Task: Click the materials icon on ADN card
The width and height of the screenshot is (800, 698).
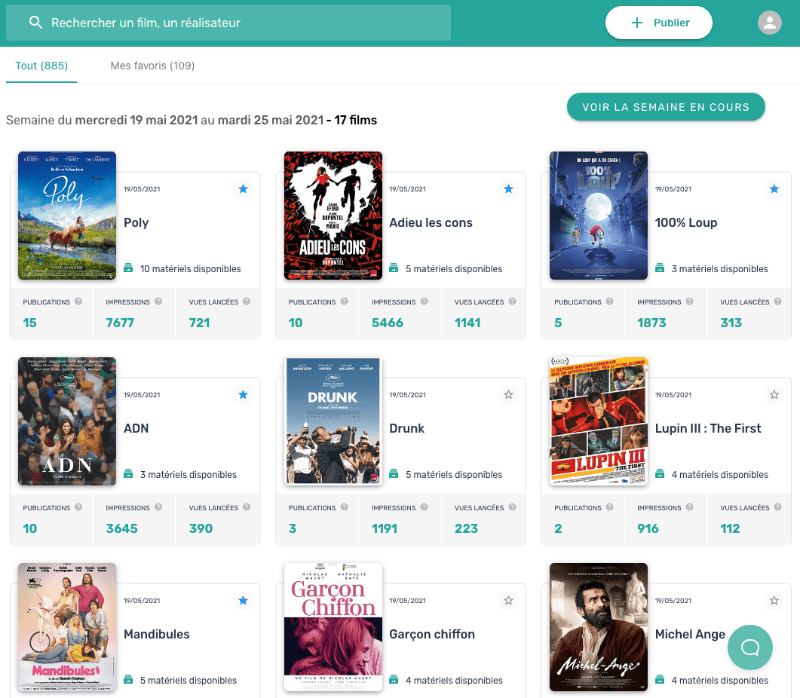Action: 129,474
